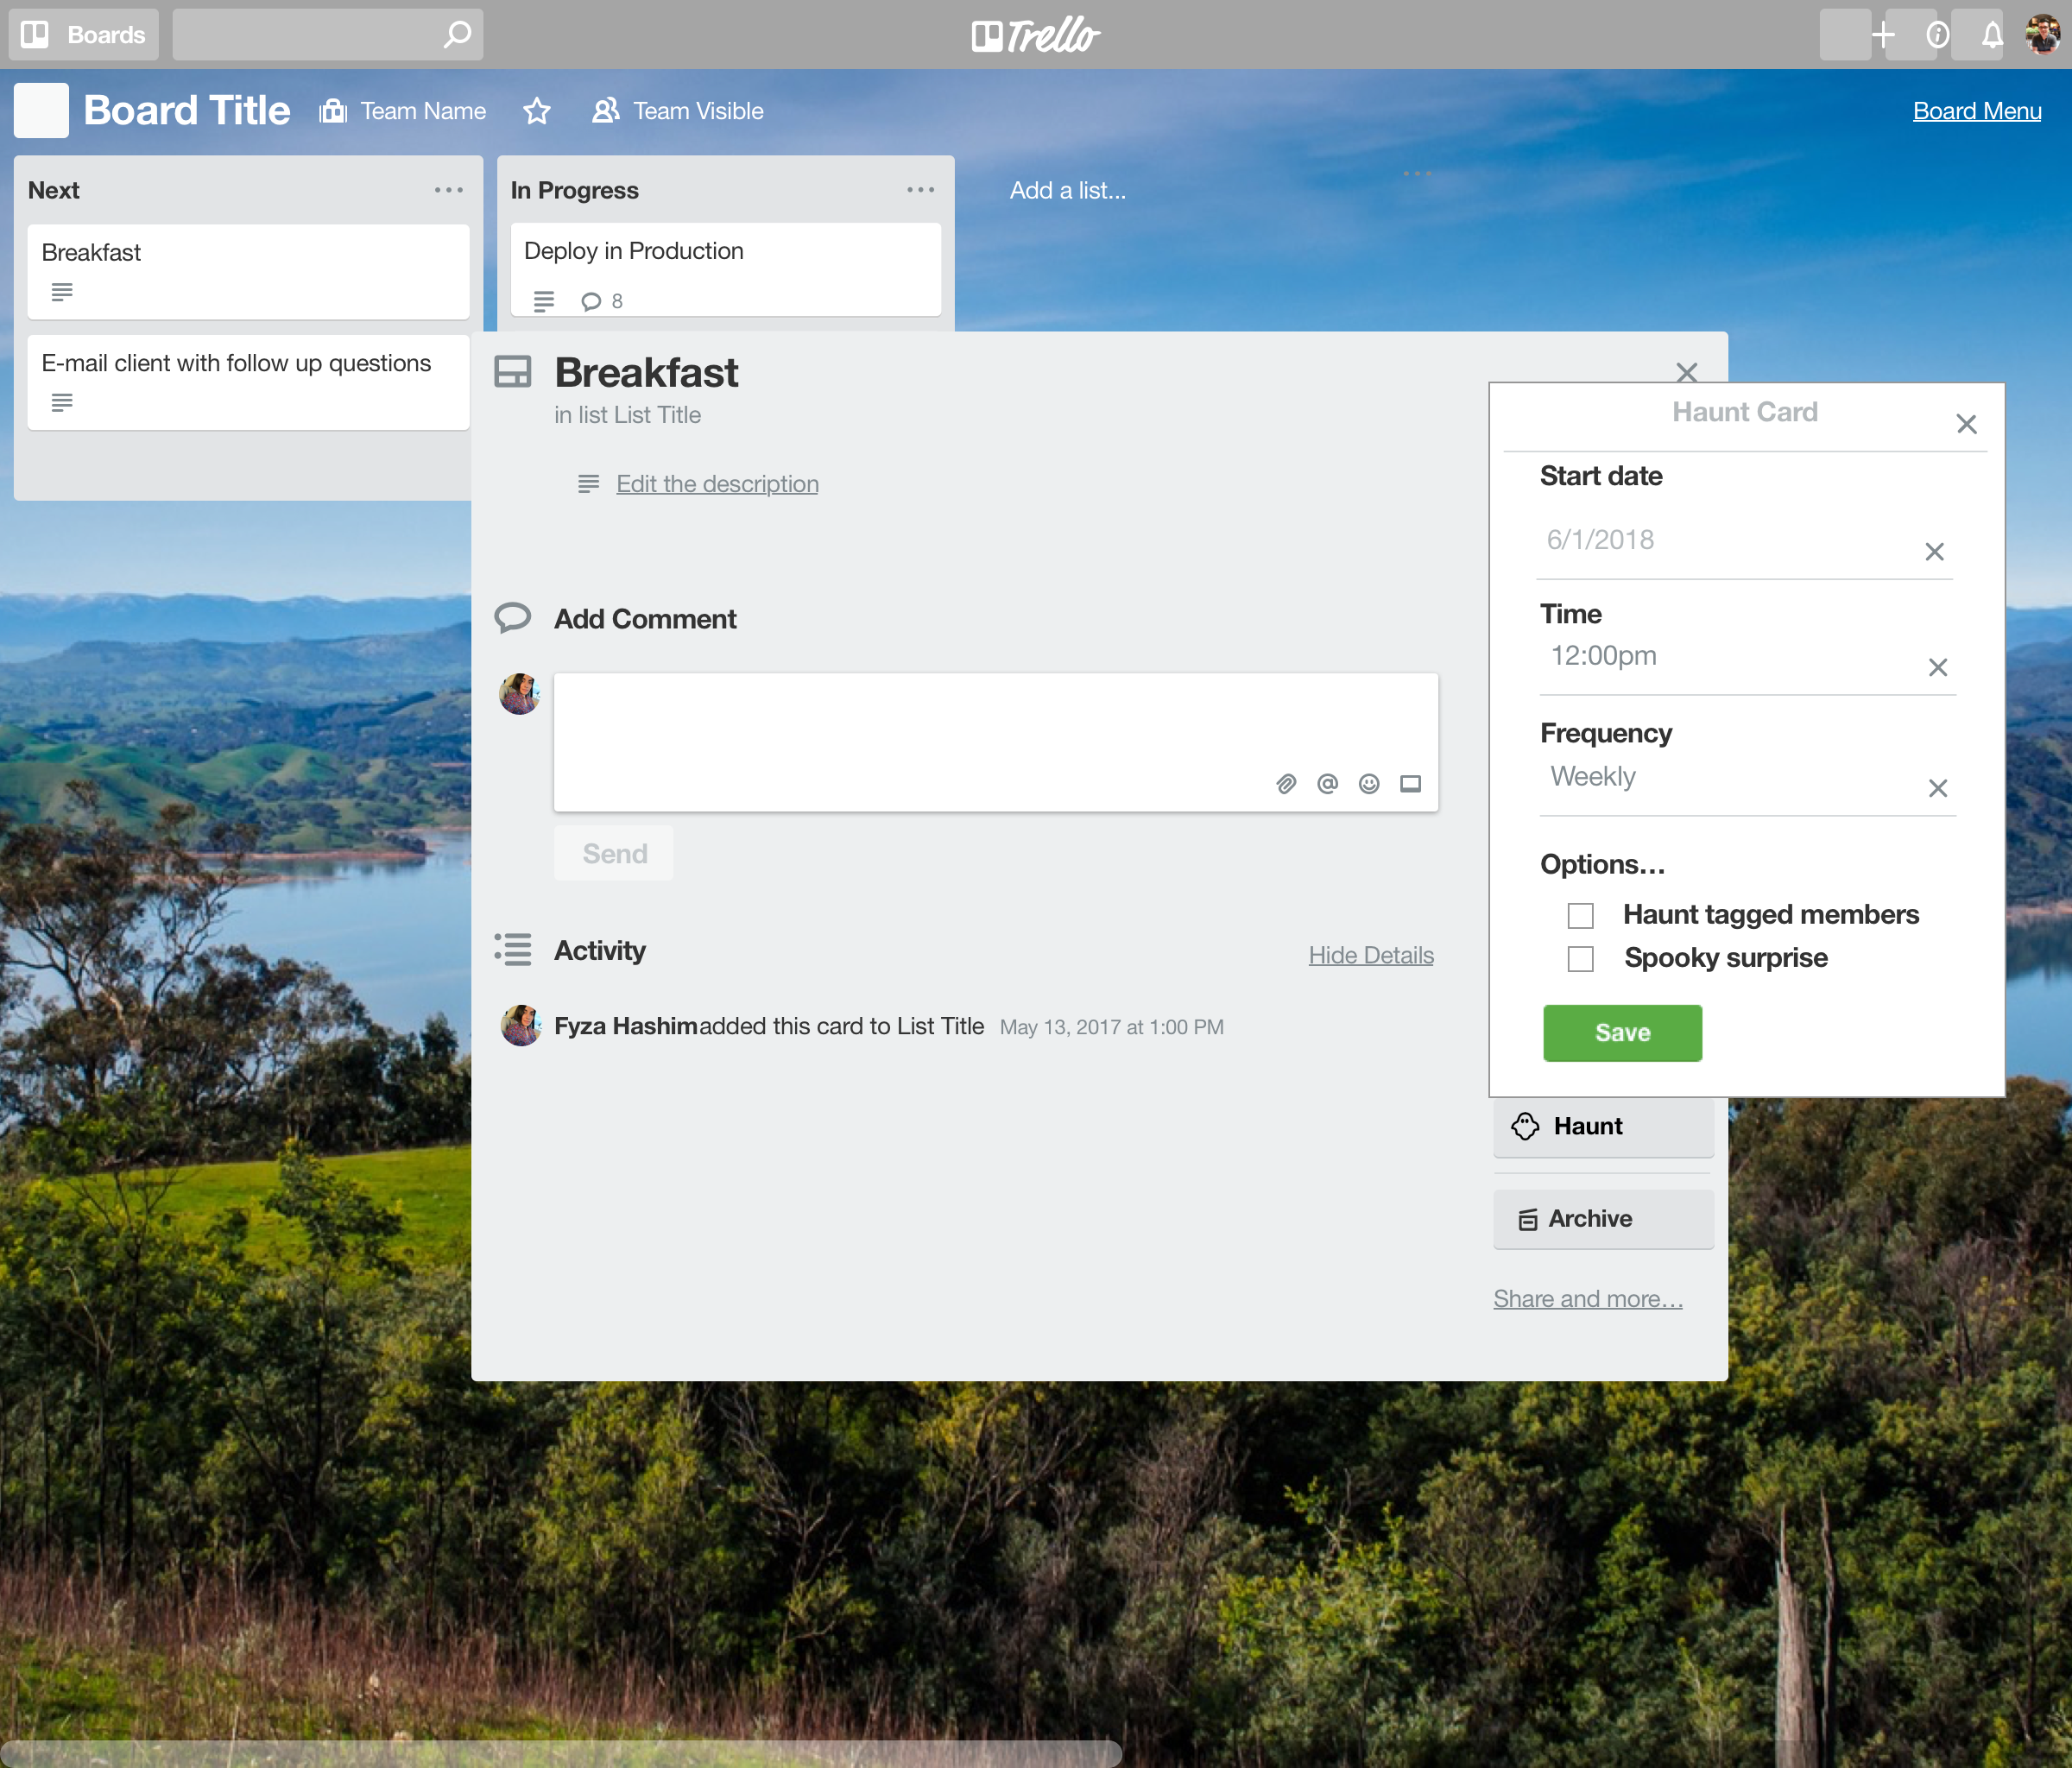
Task: Click the Team Visible people icon
Action: coord(605,111)
